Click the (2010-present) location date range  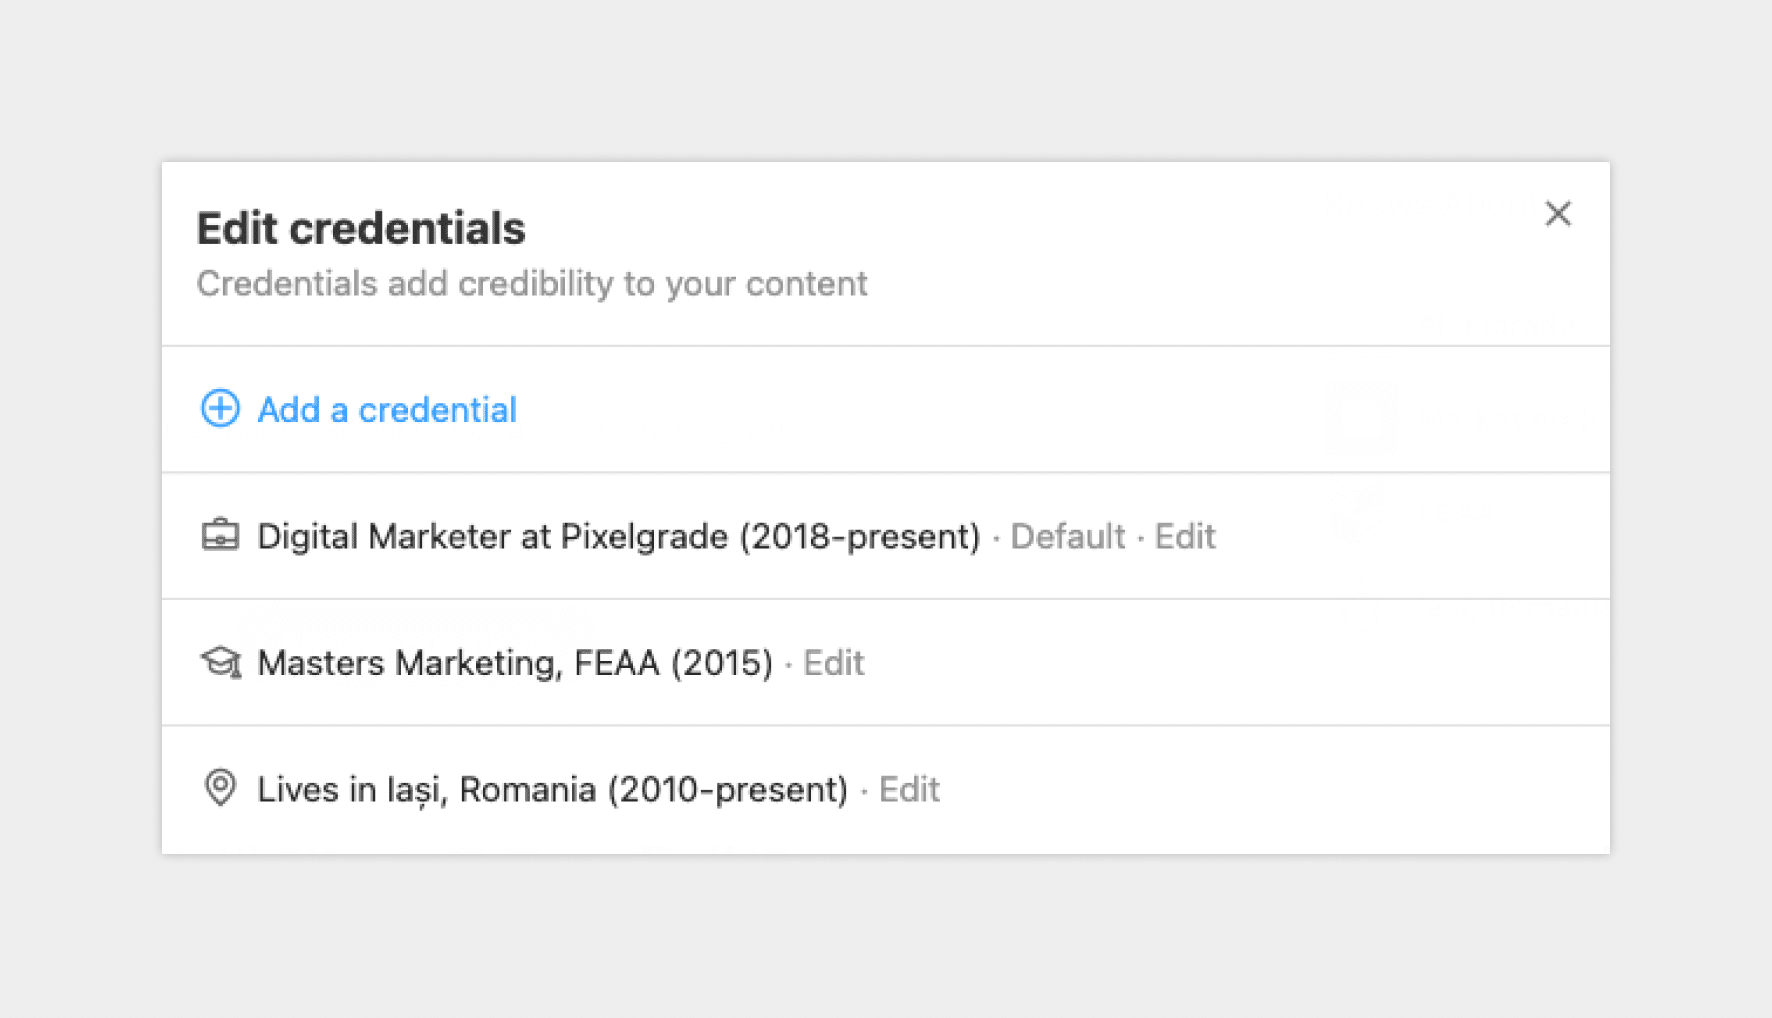[x=728, y=790]
